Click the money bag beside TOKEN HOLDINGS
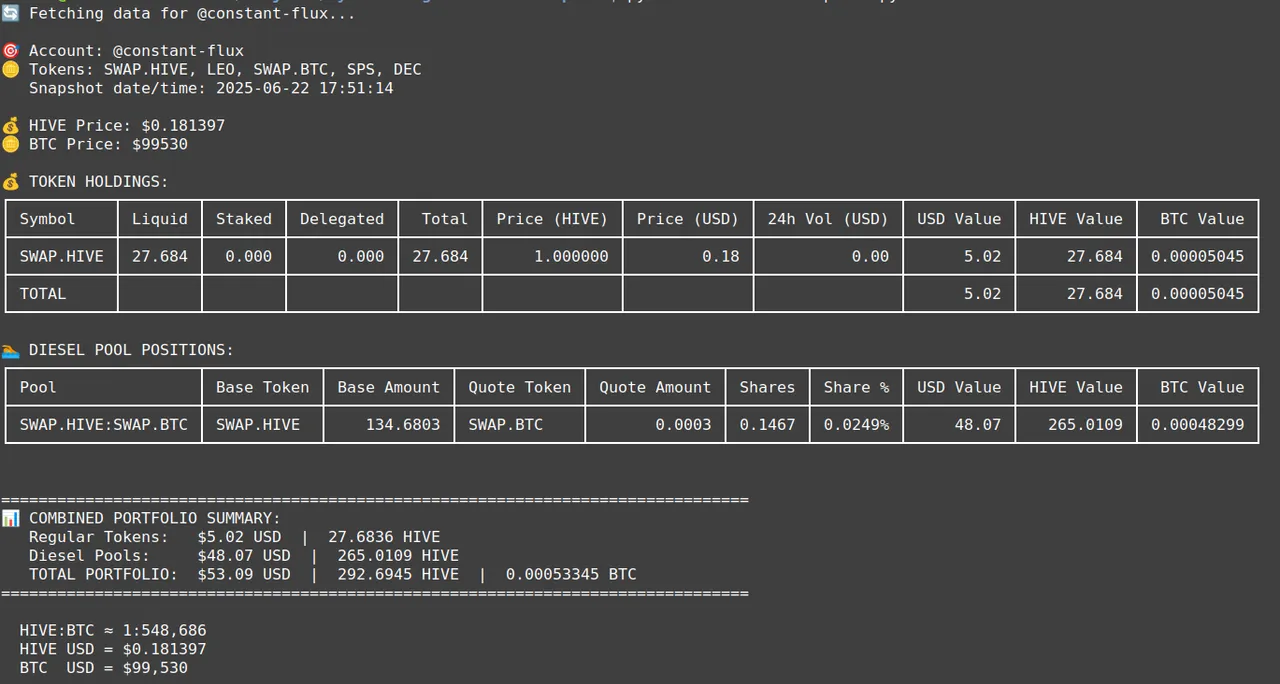The width and height of the screenshot is (1280, 684). 10,181
